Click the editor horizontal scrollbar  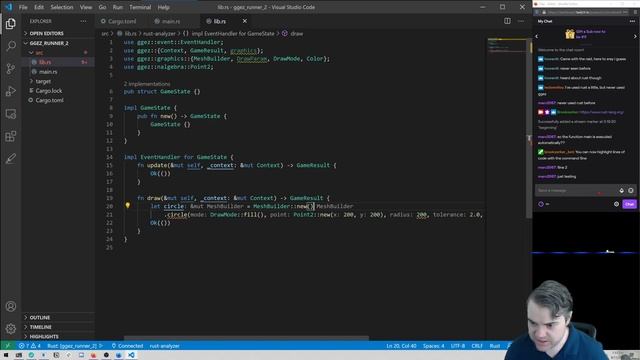click(x=246, y=338)
